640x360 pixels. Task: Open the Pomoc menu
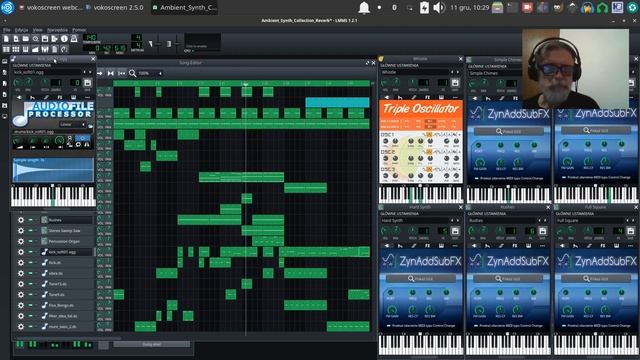pyautogui.click(x=79, y=30)
